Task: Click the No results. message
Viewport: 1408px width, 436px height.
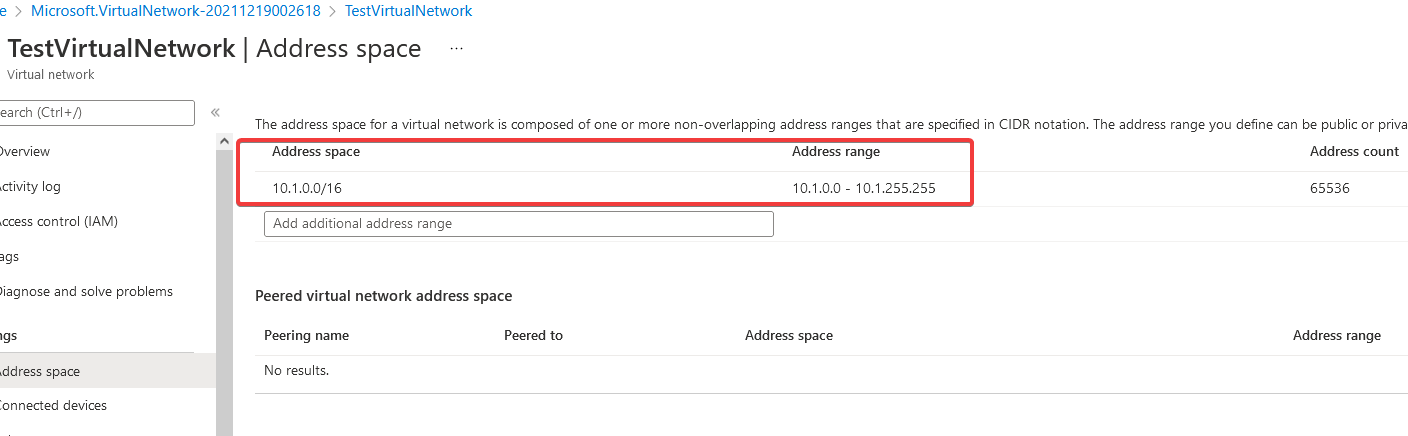Action: tap(296, 371)
